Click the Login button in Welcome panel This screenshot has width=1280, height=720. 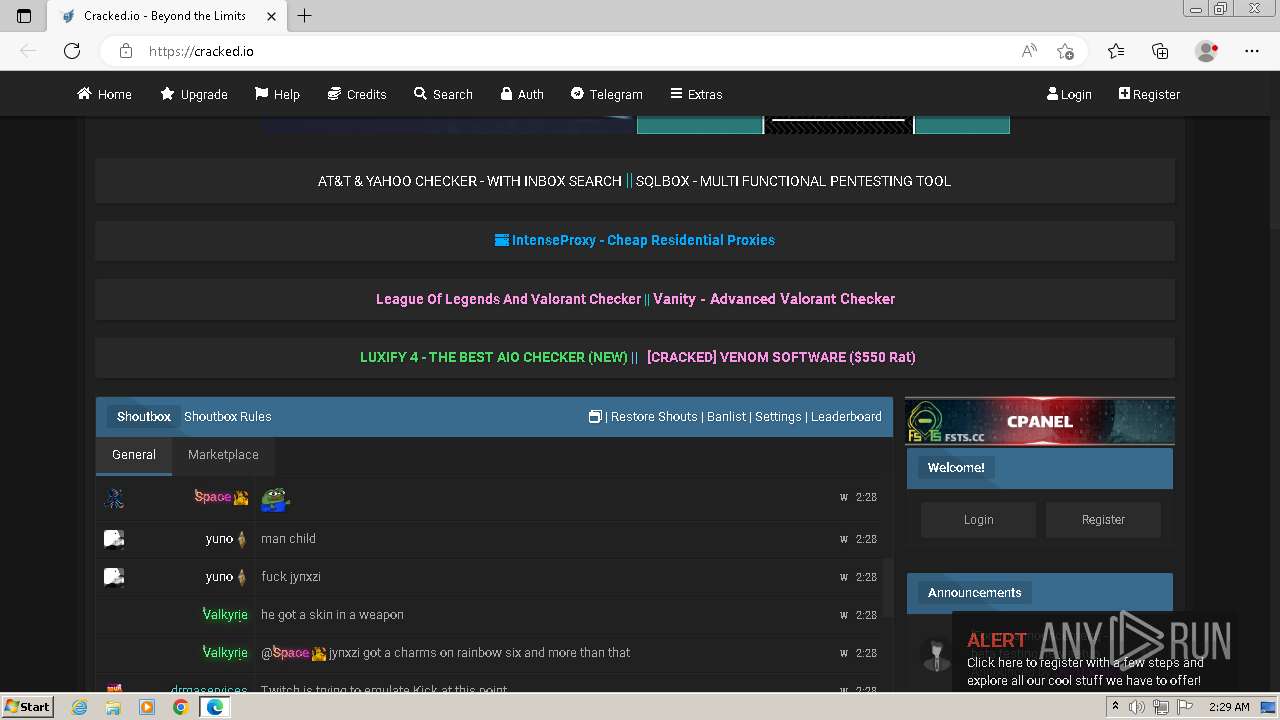click(x=978, y=519)
